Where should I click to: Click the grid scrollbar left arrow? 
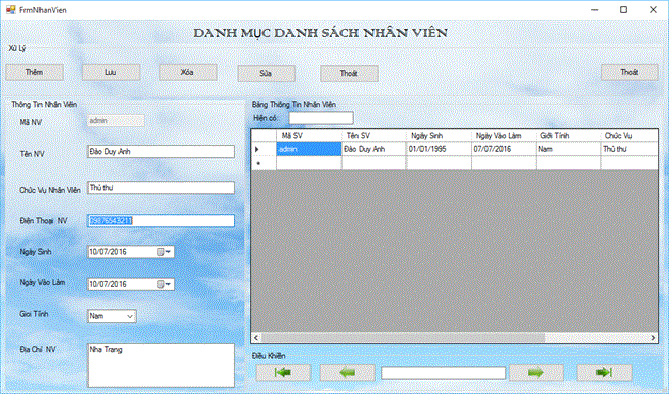(256, 338)
